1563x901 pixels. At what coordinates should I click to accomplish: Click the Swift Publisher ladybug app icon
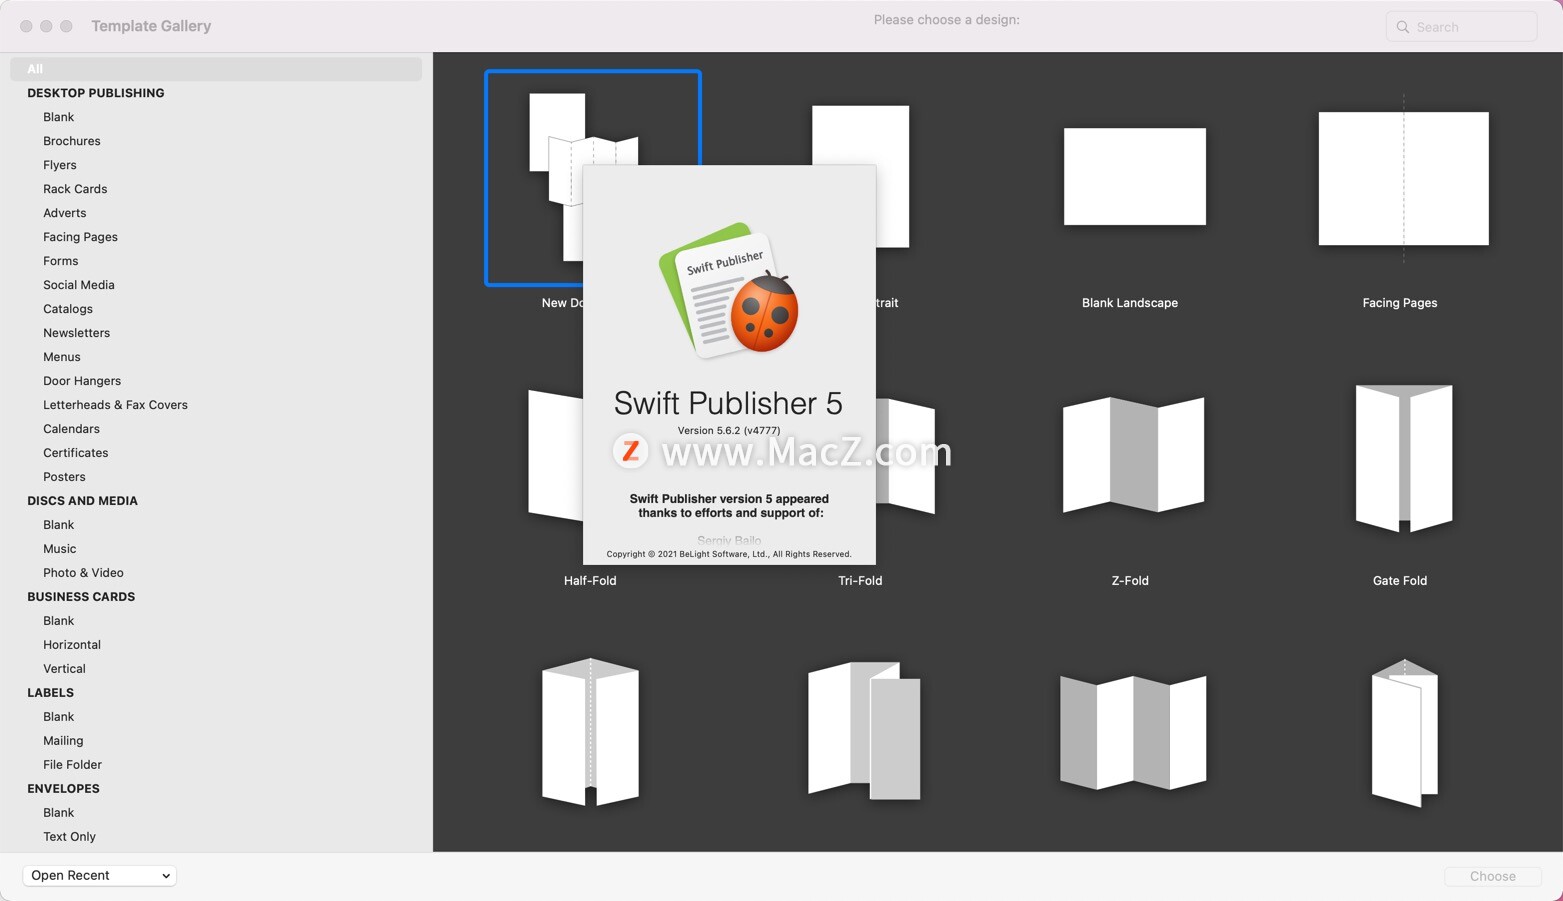tap(729, 291)
